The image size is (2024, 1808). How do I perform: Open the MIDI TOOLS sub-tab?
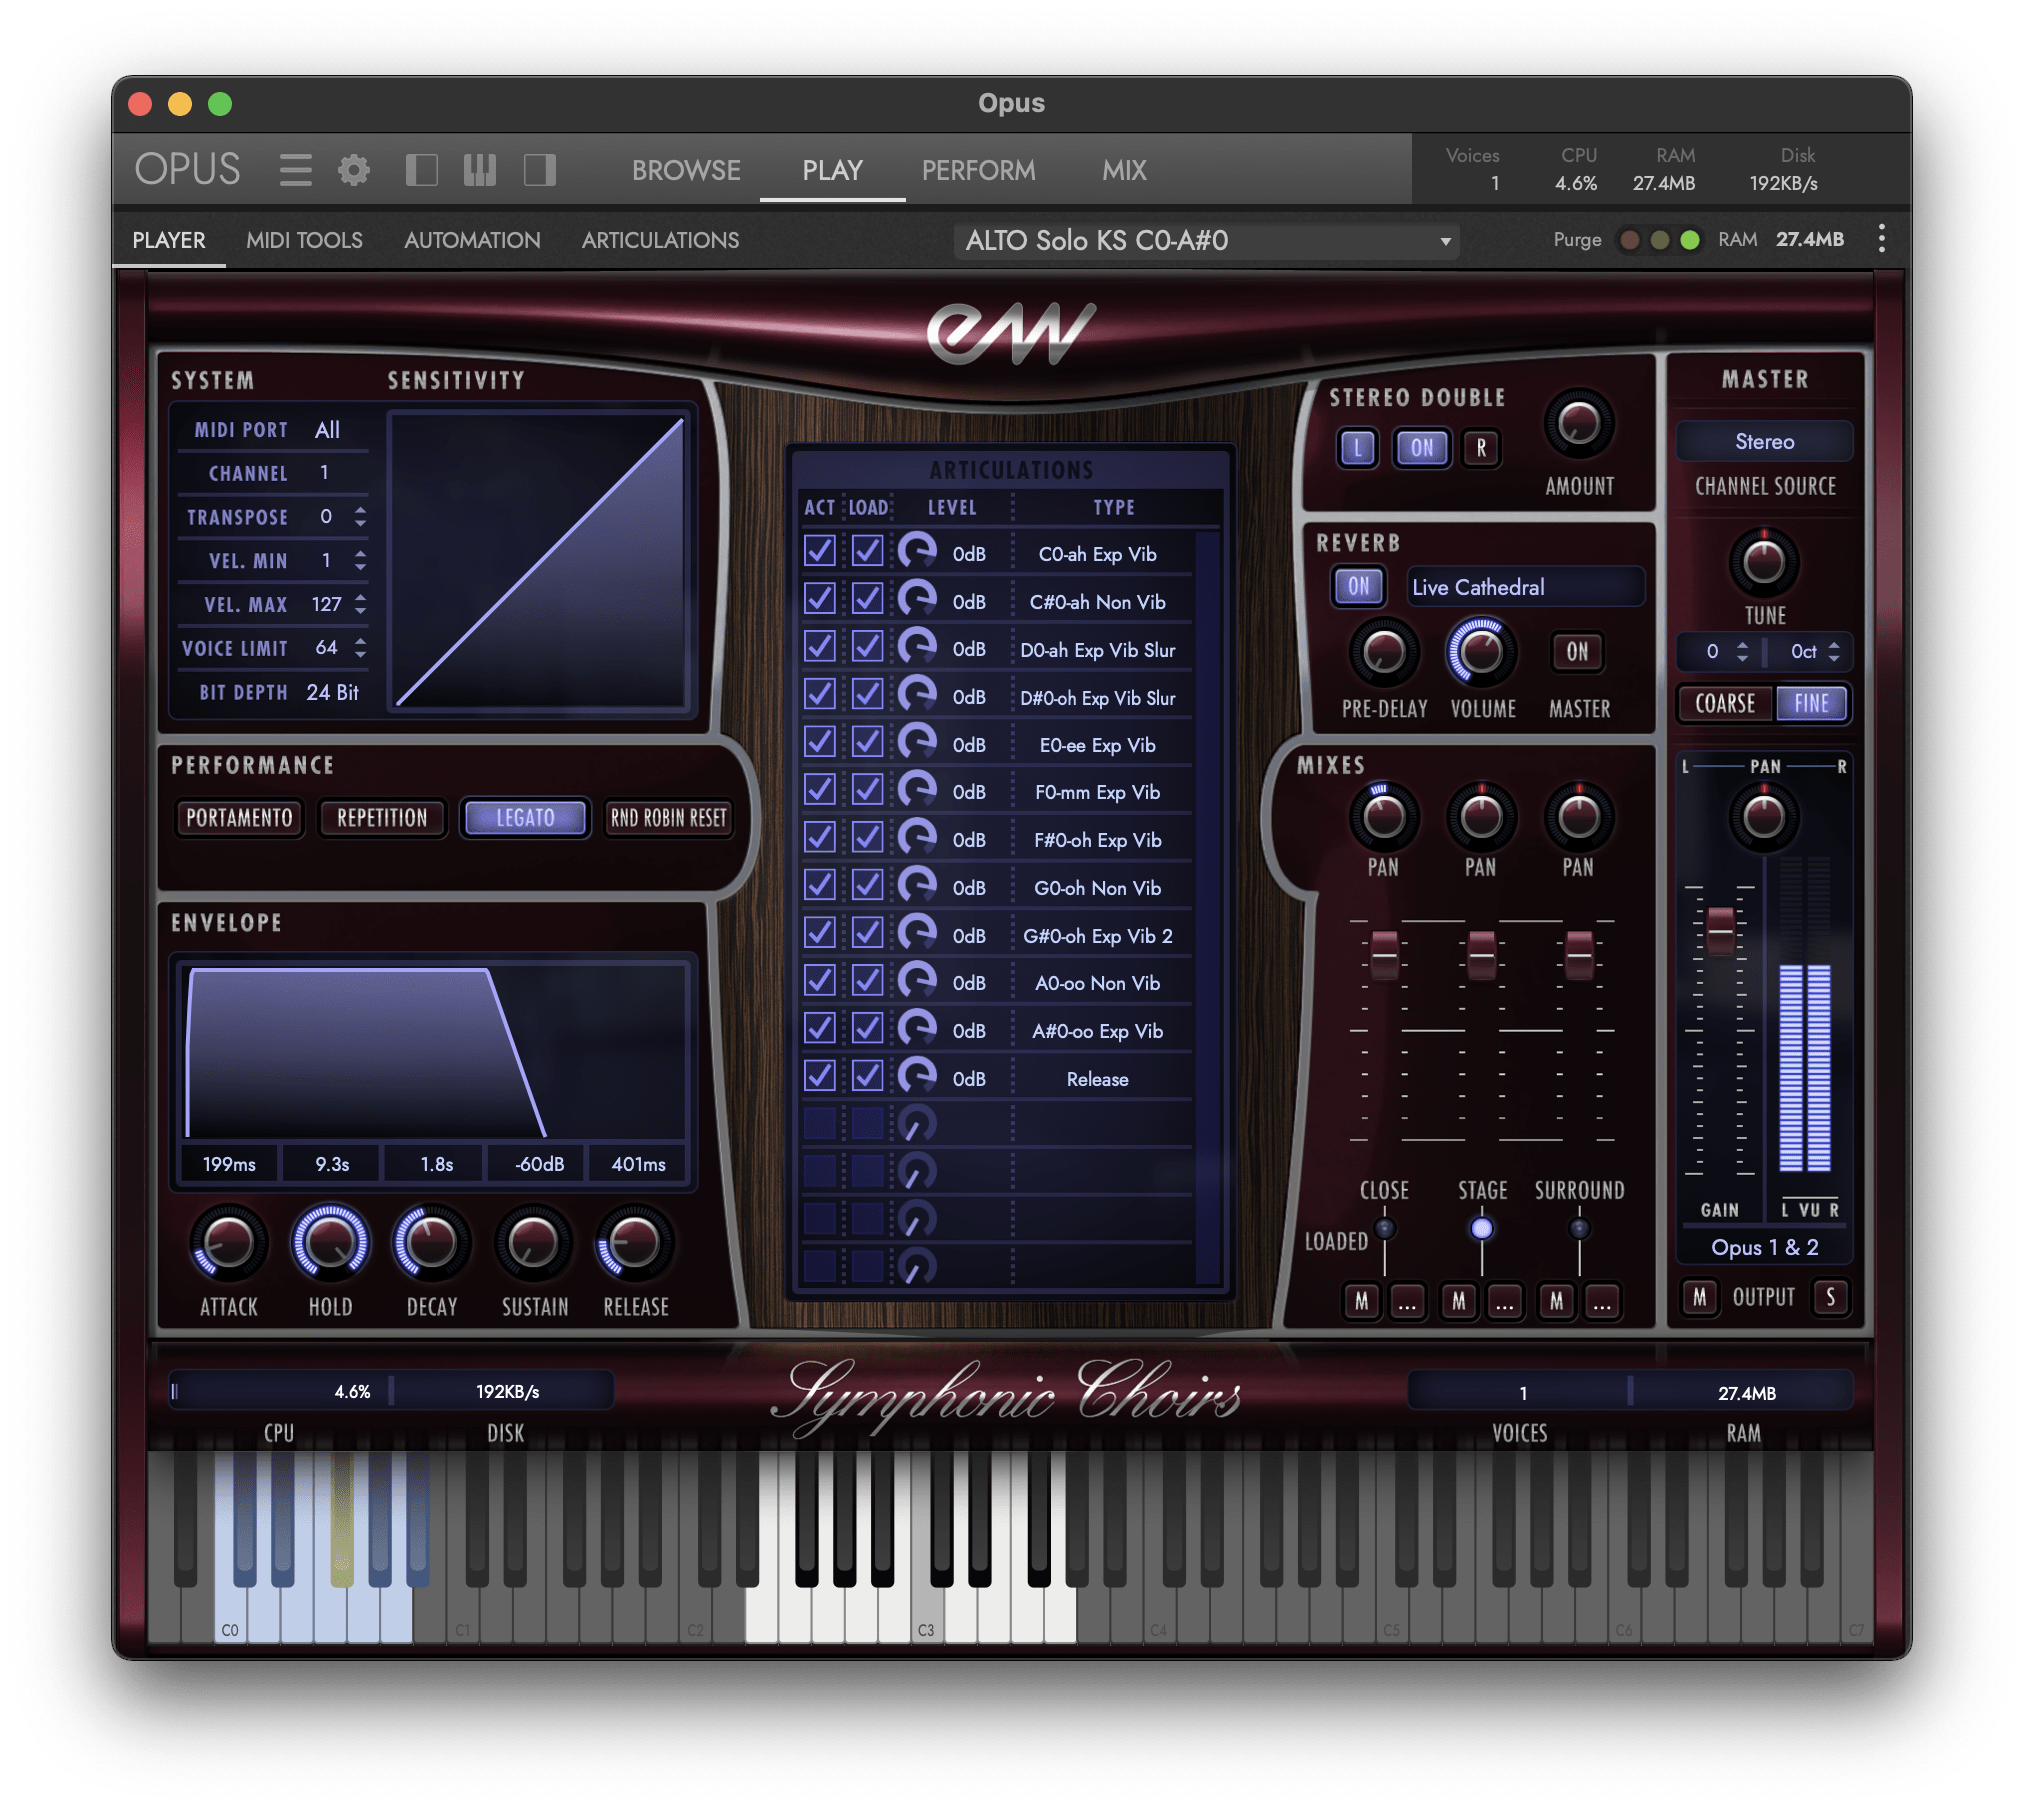click(x=304, y=240)
